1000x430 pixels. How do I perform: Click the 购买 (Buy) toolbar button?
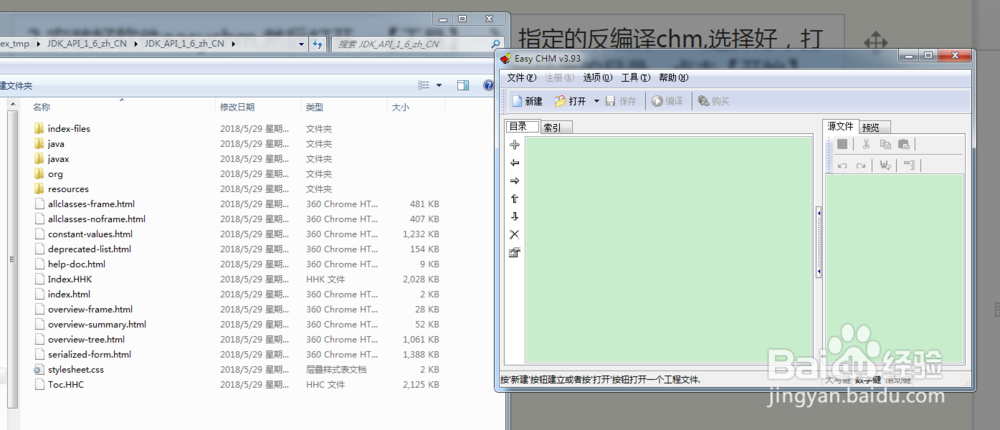(x=714, y=101)
